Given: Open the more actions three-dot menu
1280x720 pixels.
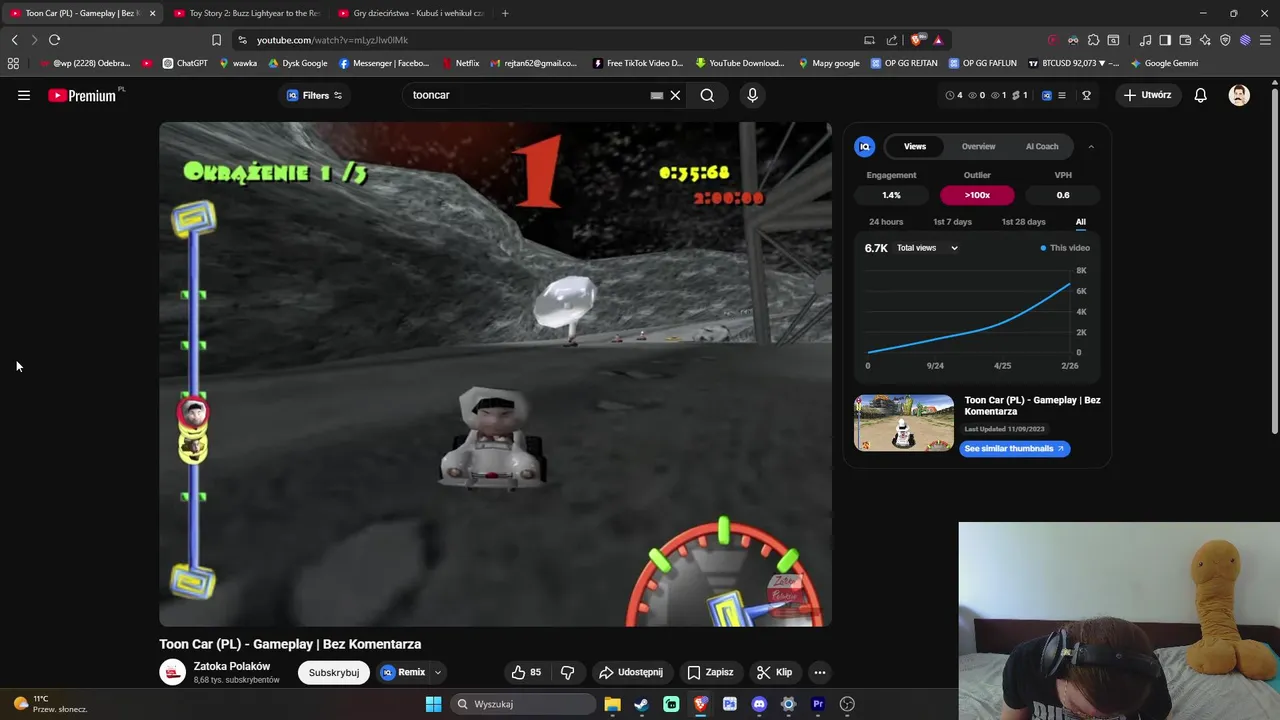Looking at the screenshot, I should (x=819, y=672).
